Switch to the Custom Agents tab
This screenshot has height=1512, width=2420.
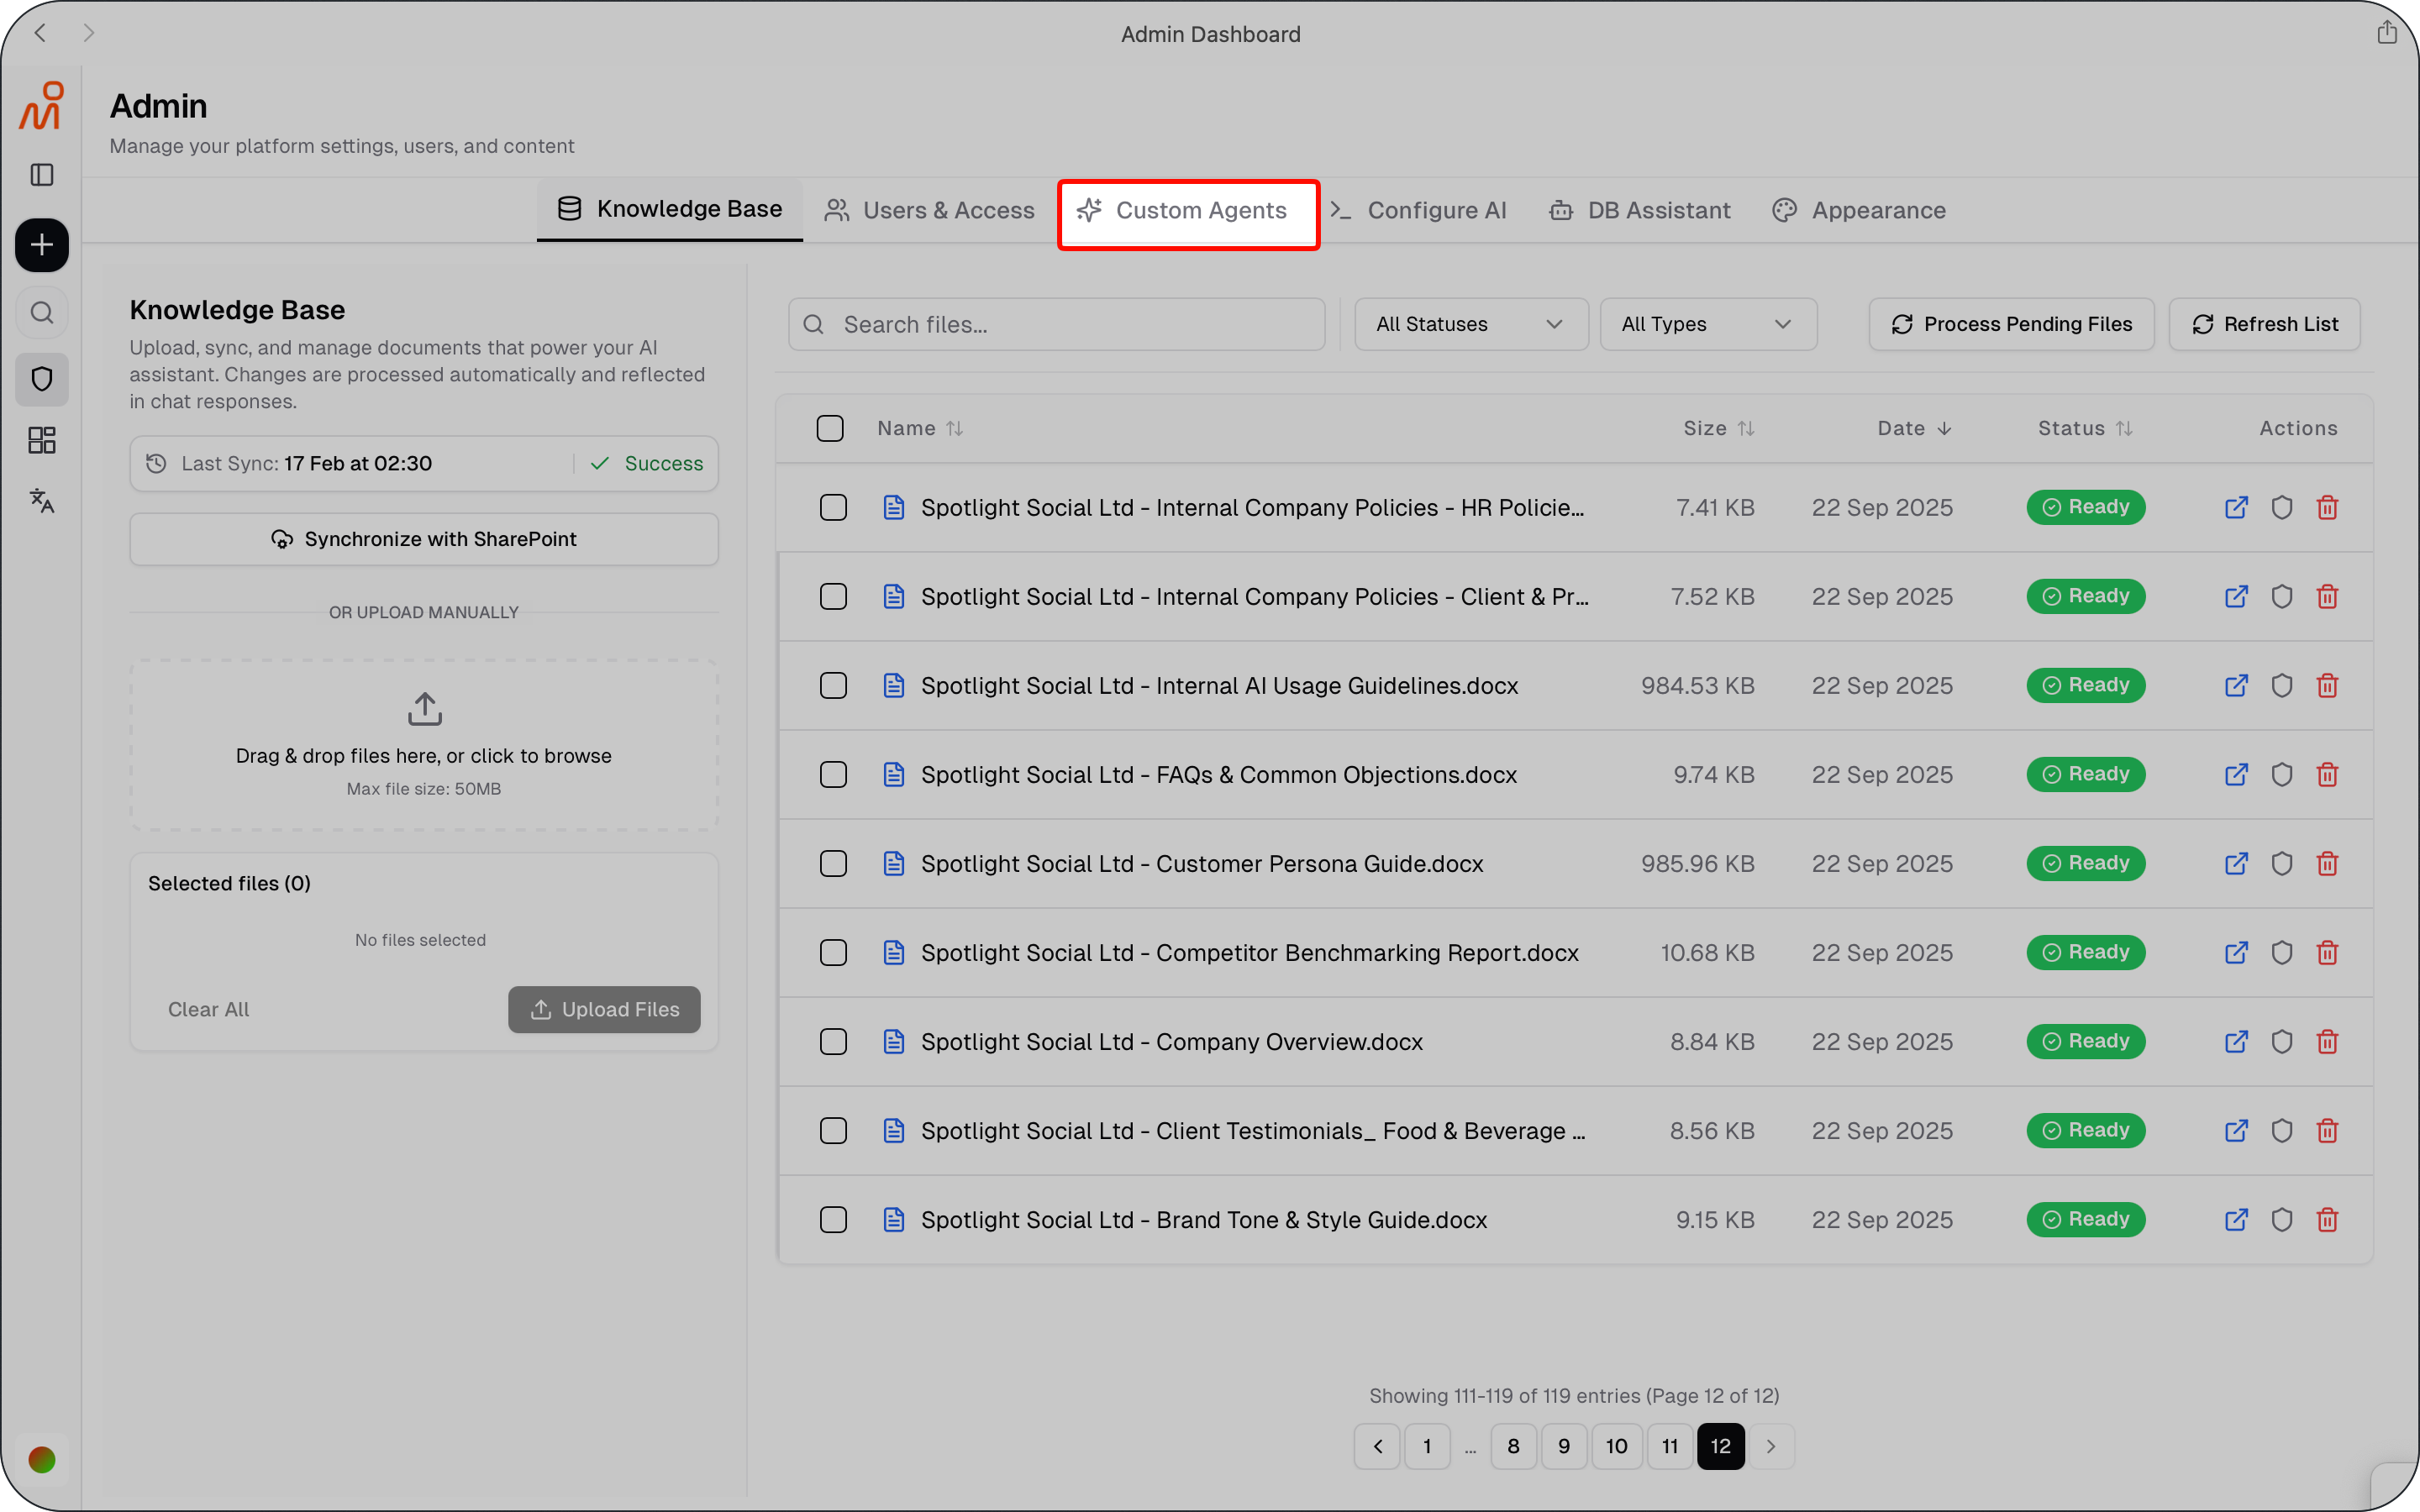coord(1188,211)
